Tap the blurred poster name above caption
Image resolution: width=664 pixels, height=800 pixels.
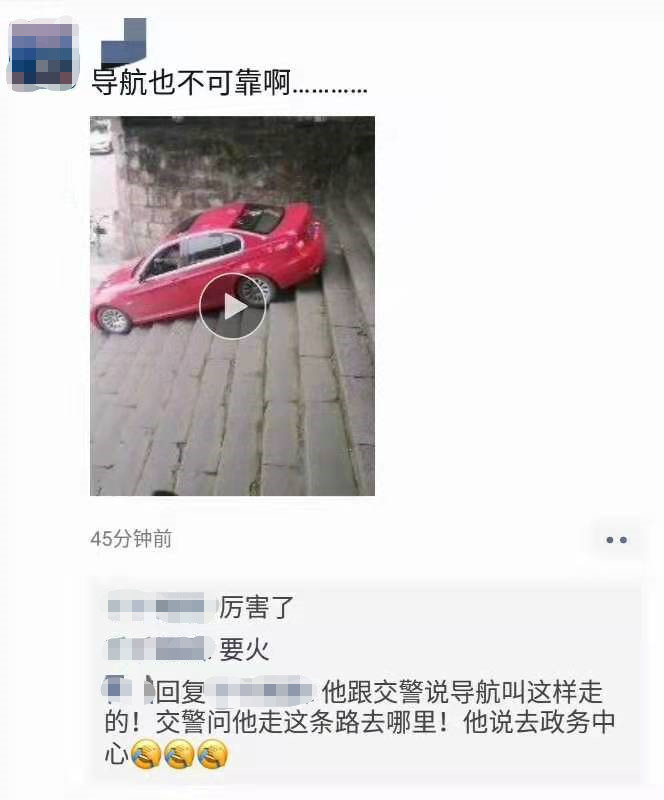[124, 41]
